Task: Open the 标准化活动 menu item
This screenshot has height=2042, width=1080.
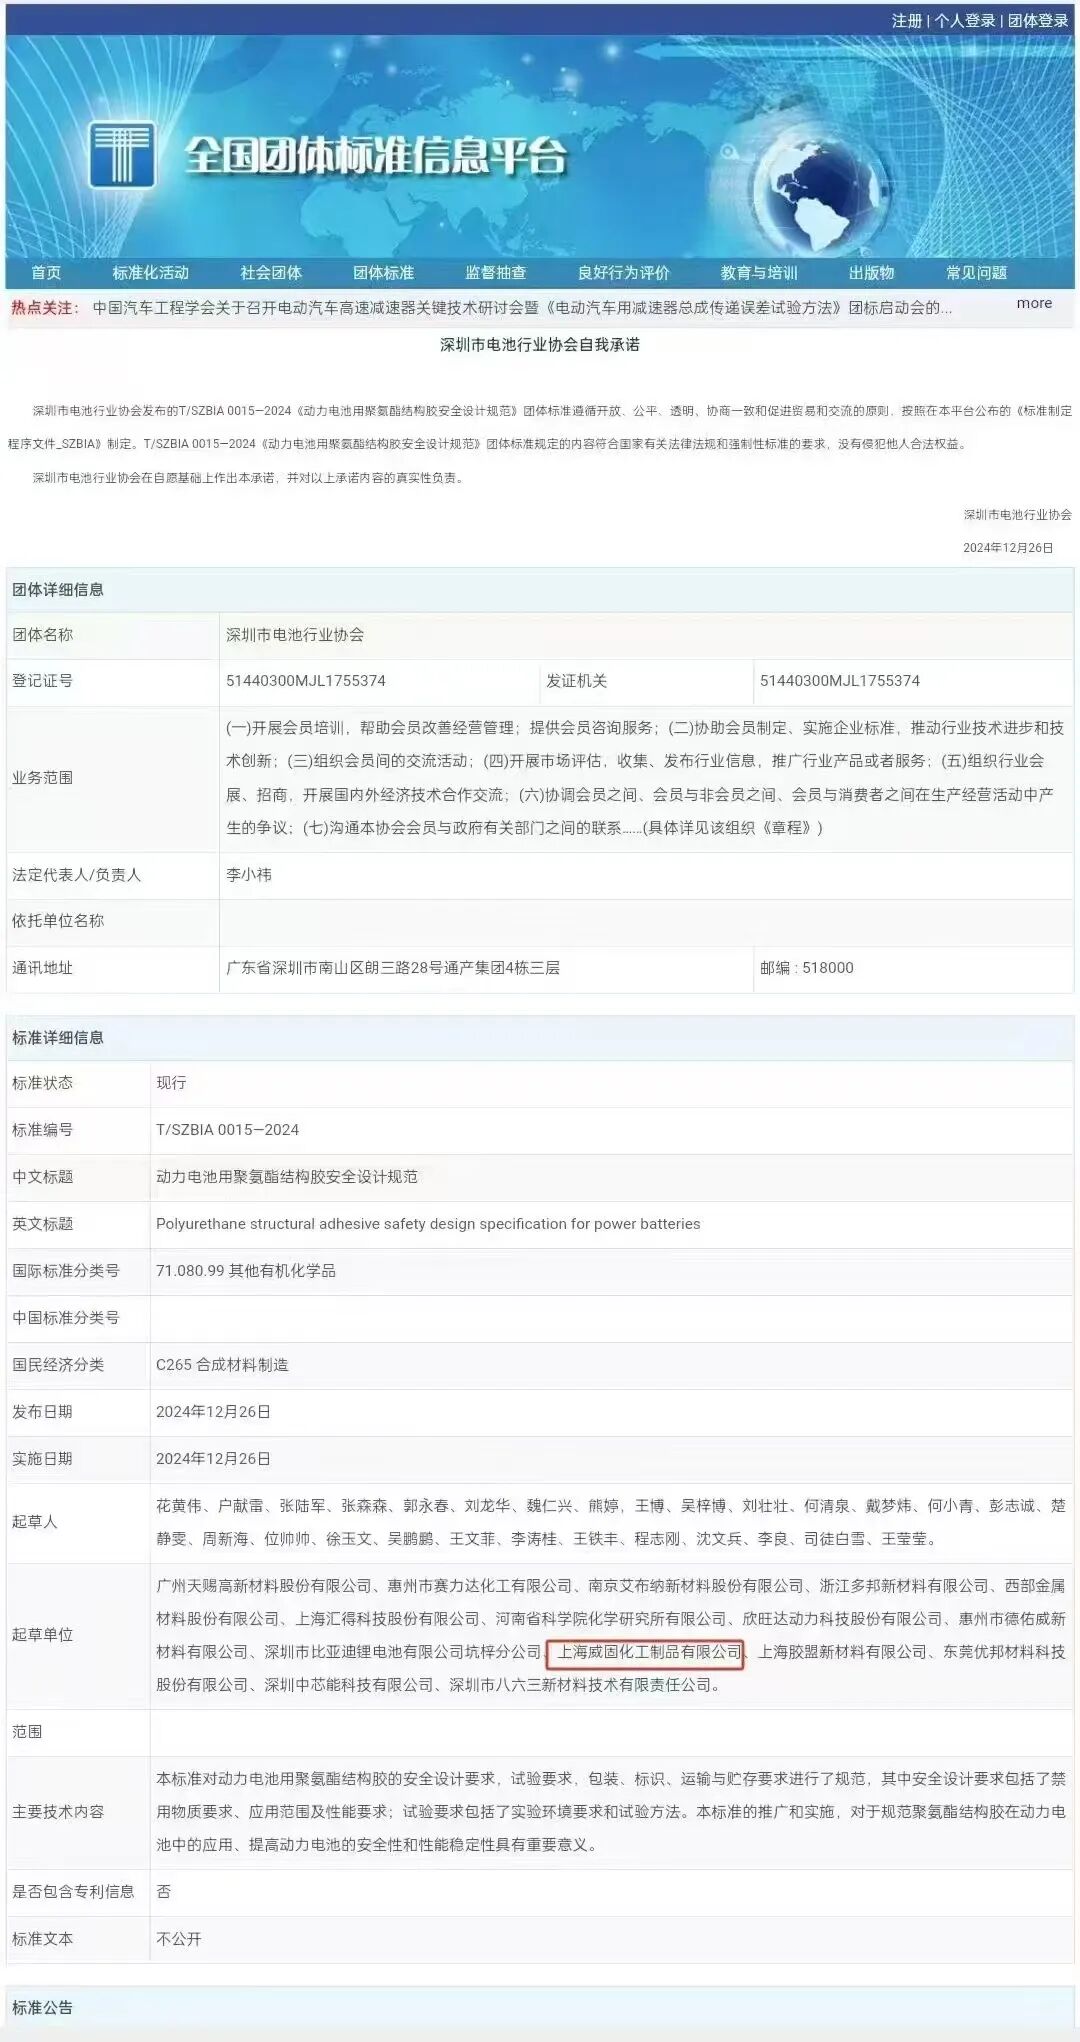Action: pos(151,273)
